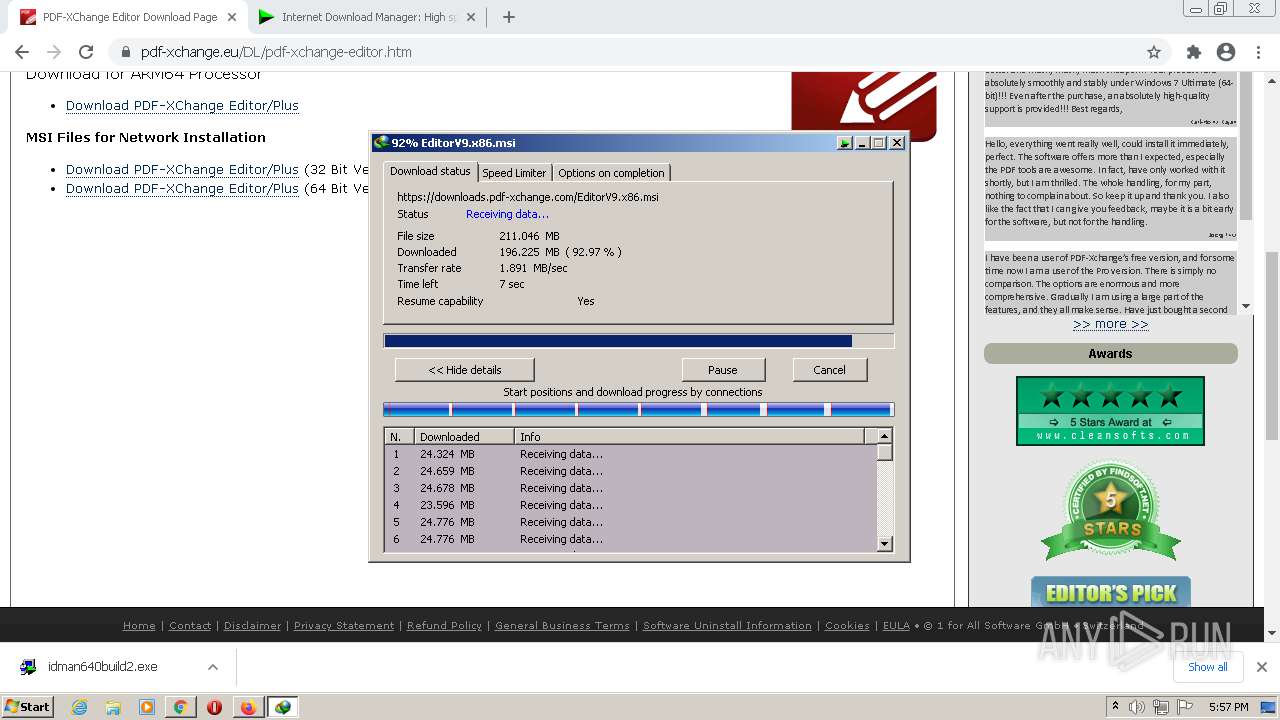Open the Chrome three-dot menu

pyautogui.click(x=1258, y=52)
